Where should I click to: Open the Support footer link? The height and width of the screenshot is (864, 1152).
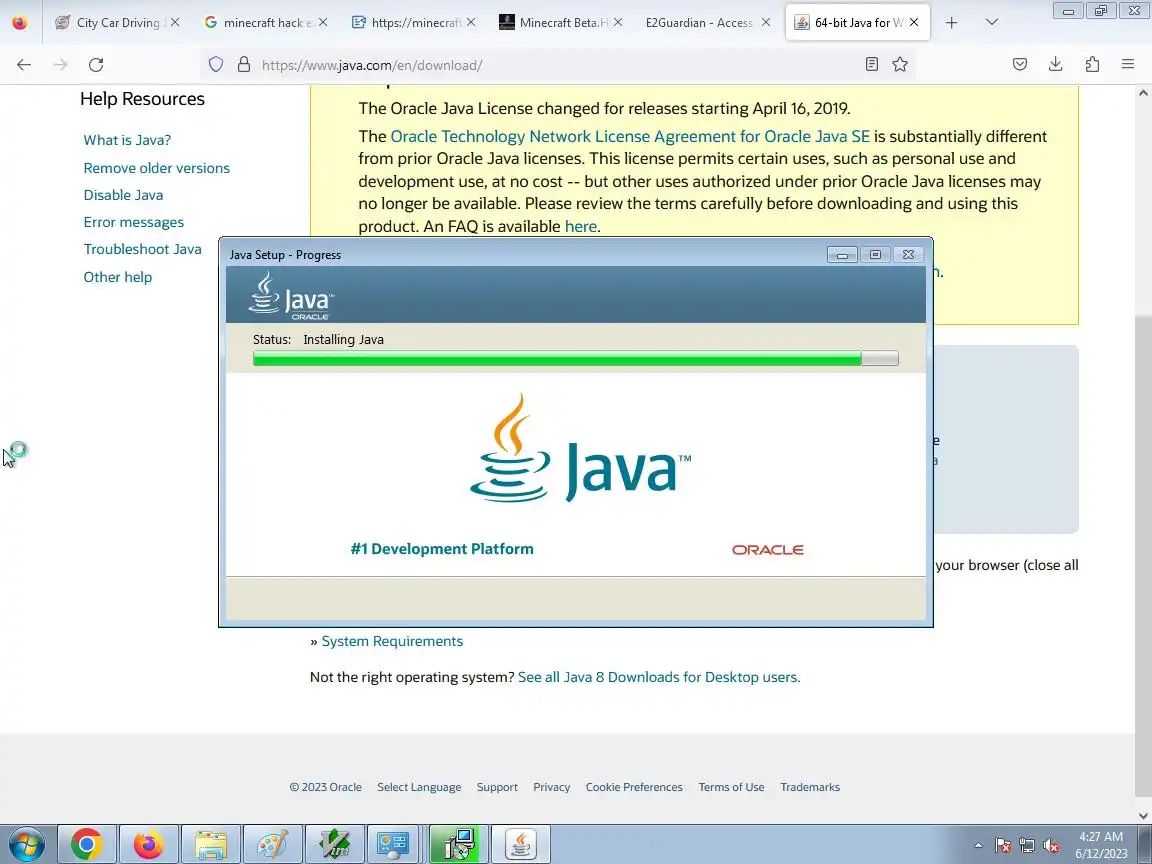point(497,787)
